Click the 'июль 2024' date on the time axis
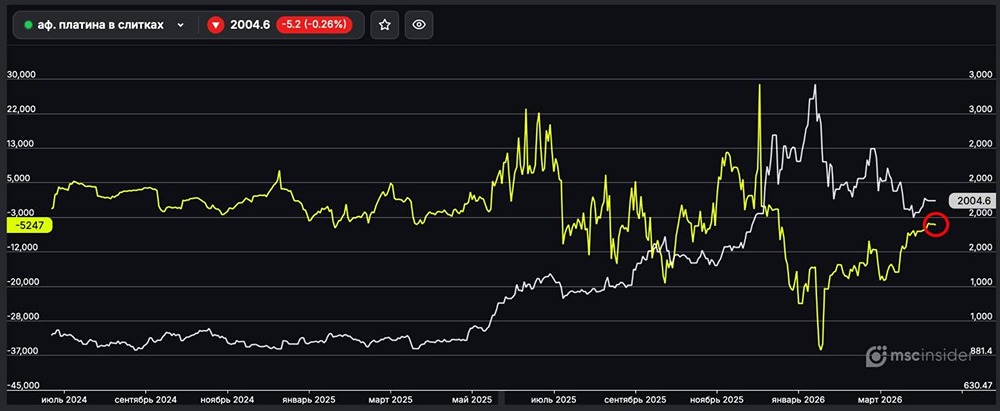The height and width of the screenshot is (411, 1000). coord(62,399)
